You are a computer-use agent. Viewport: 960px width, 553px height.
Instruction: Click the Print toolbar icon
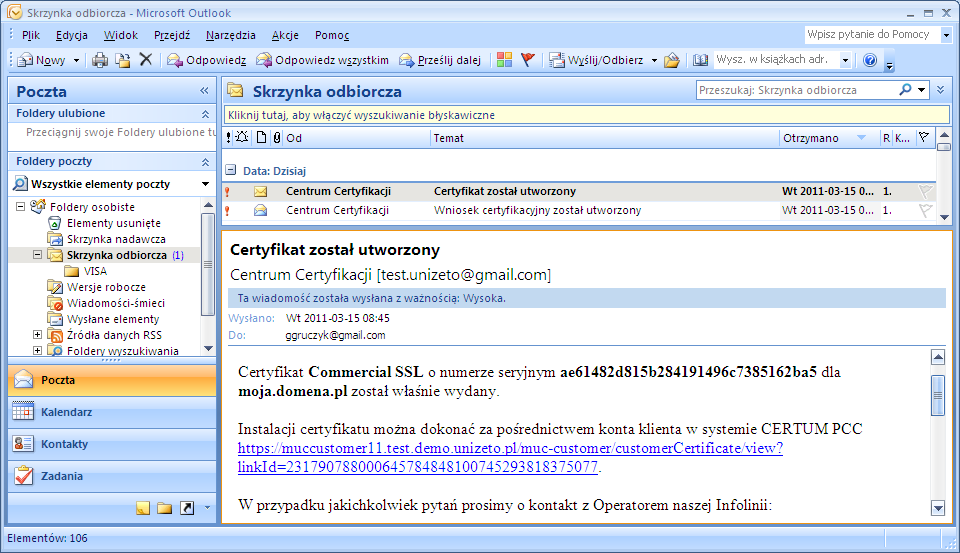click(x=100, y=60)
